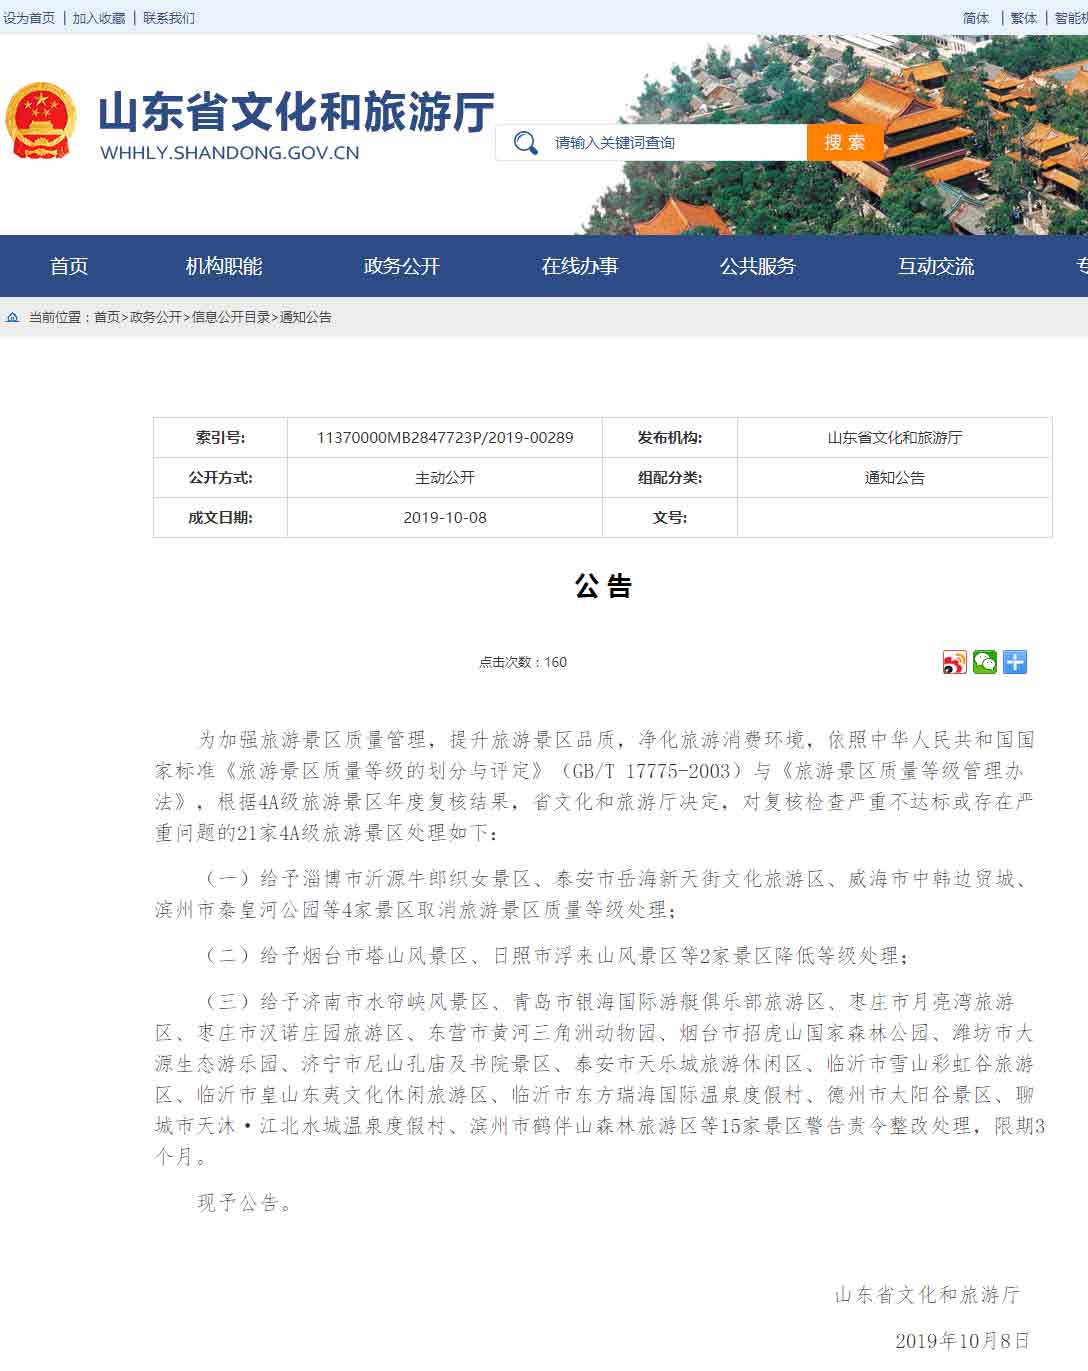Click breadcrumb link 首页
The image size is (1088, 1371).
point(107,317)
